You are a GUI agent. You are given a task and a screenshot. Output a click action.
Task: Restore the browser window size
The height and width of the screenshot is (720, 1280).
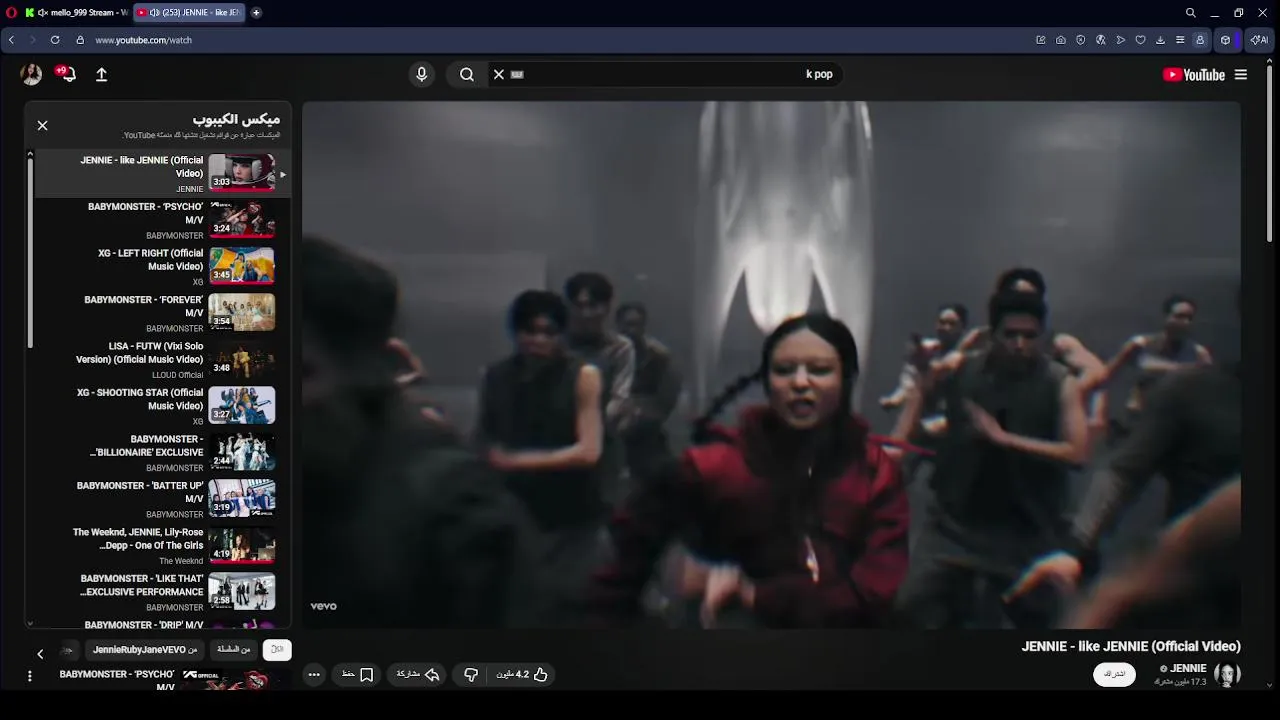[1238, 13]
